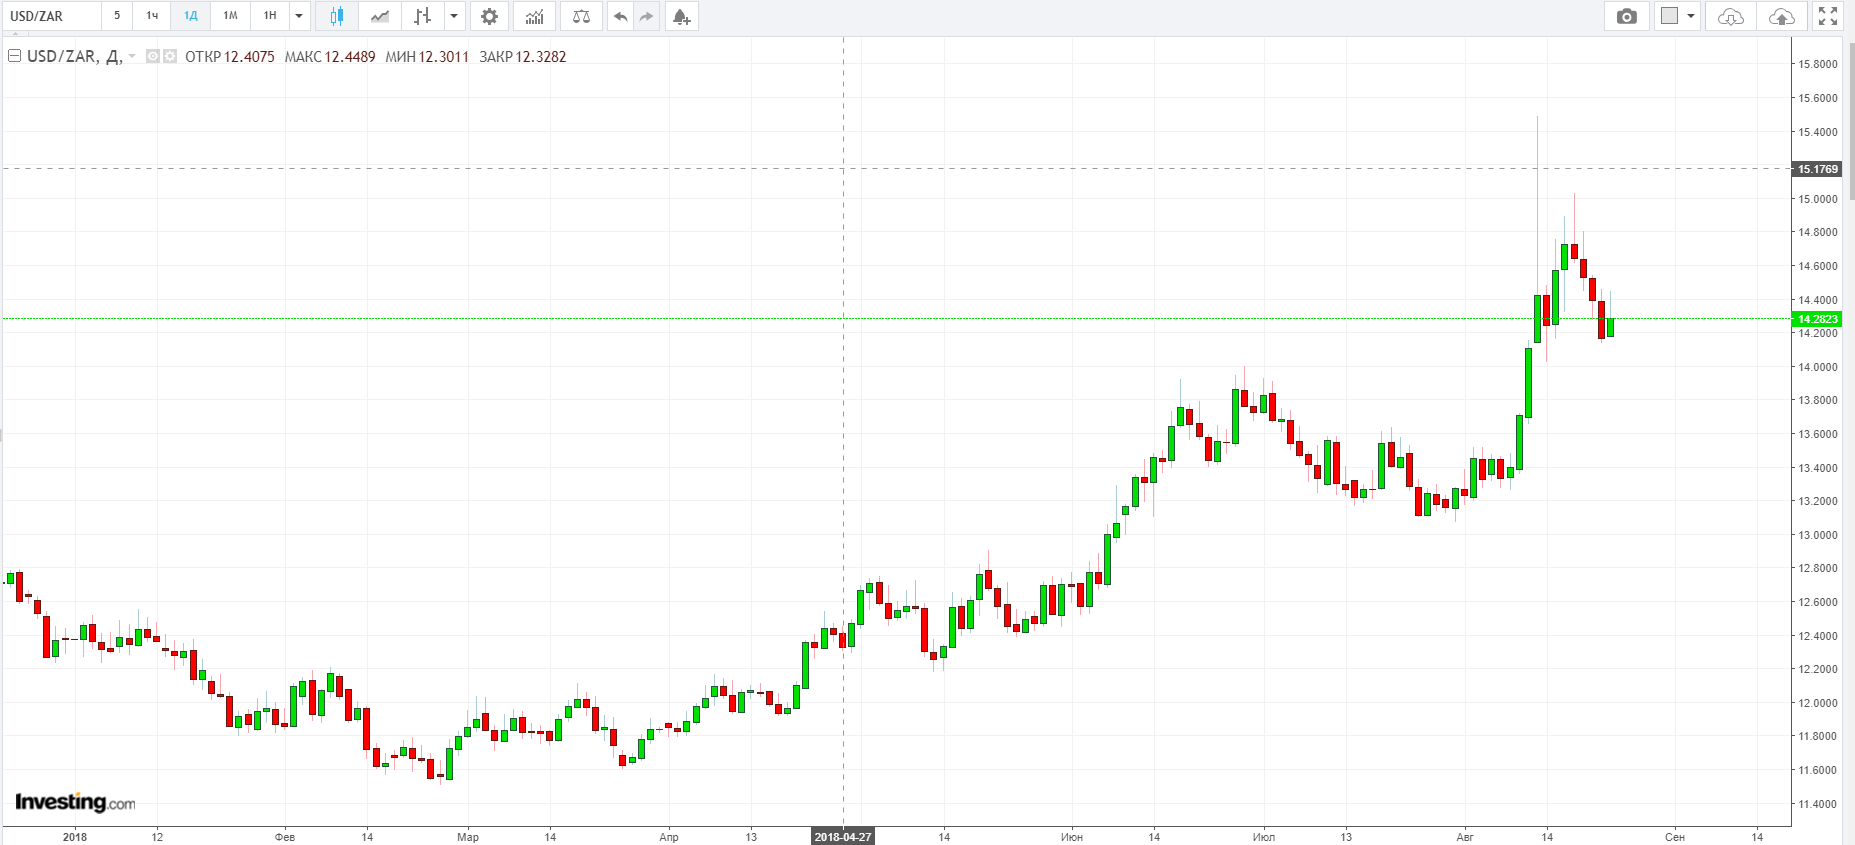Load a saved chart layout from the cloud
This screenshot has height=845, width=1855.
coord(1730,16)
